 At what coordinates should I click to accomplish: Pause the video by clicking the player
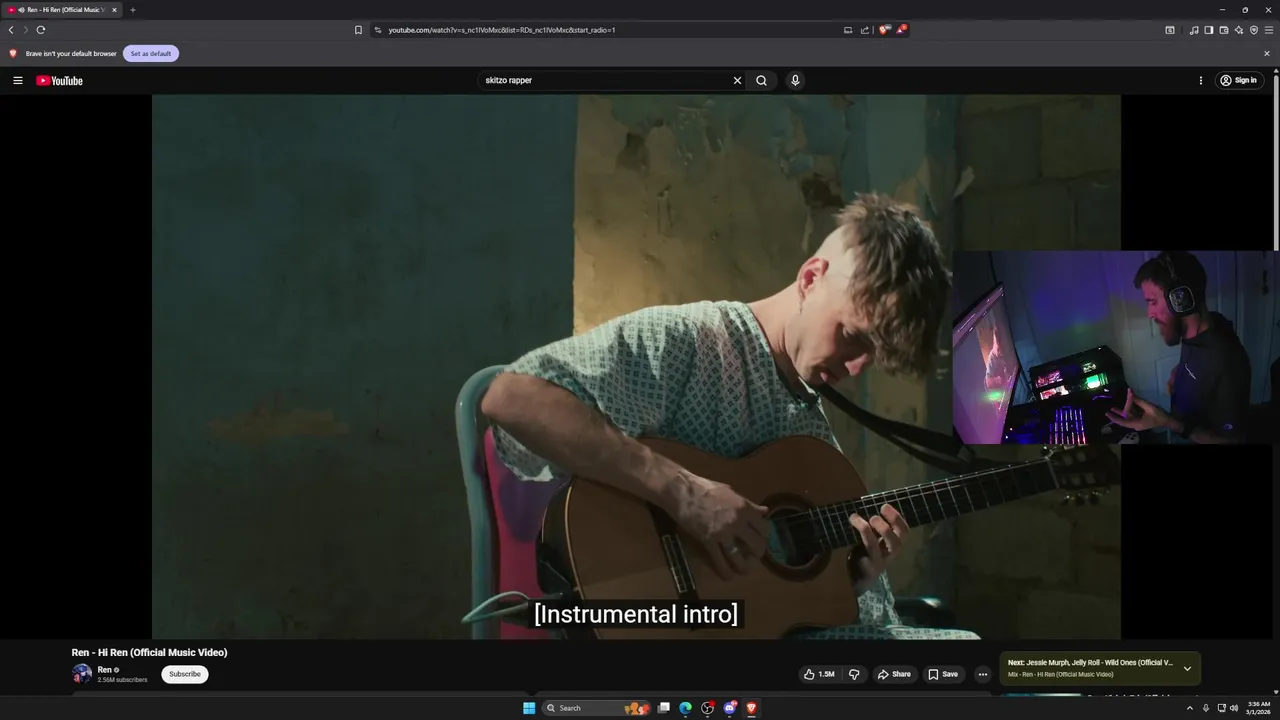coord(636,366)
